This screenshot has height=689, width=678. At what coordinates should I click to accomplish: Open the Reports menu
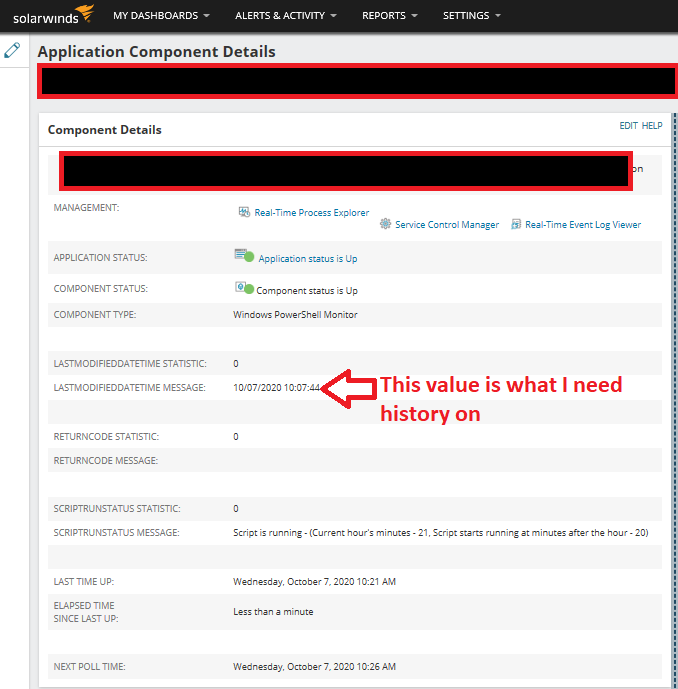click(389, 15)
